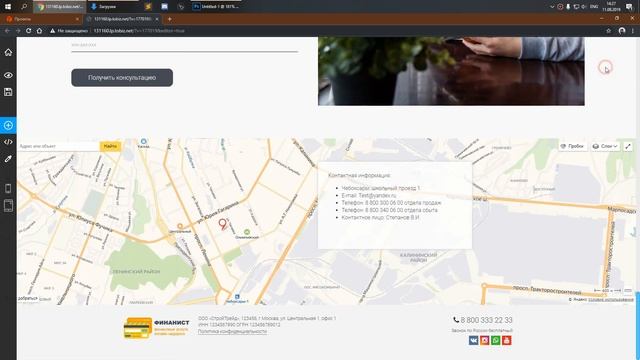Bookmark the page with the star icon

pyautogui.click(x=609, y=31)
